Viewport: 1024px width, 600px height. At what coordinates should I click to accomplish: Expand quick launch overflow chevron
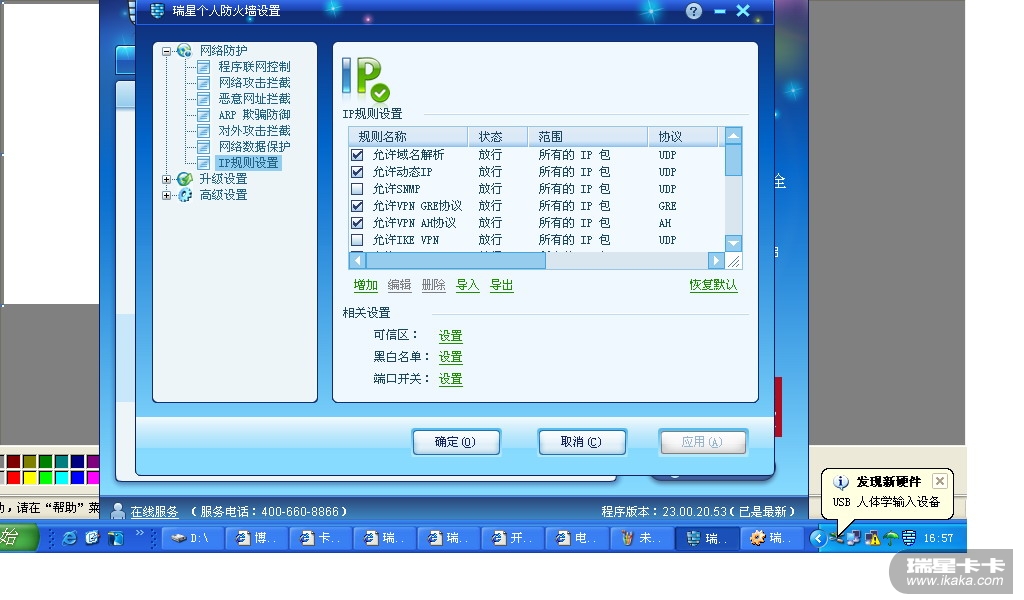coord(139,533)
